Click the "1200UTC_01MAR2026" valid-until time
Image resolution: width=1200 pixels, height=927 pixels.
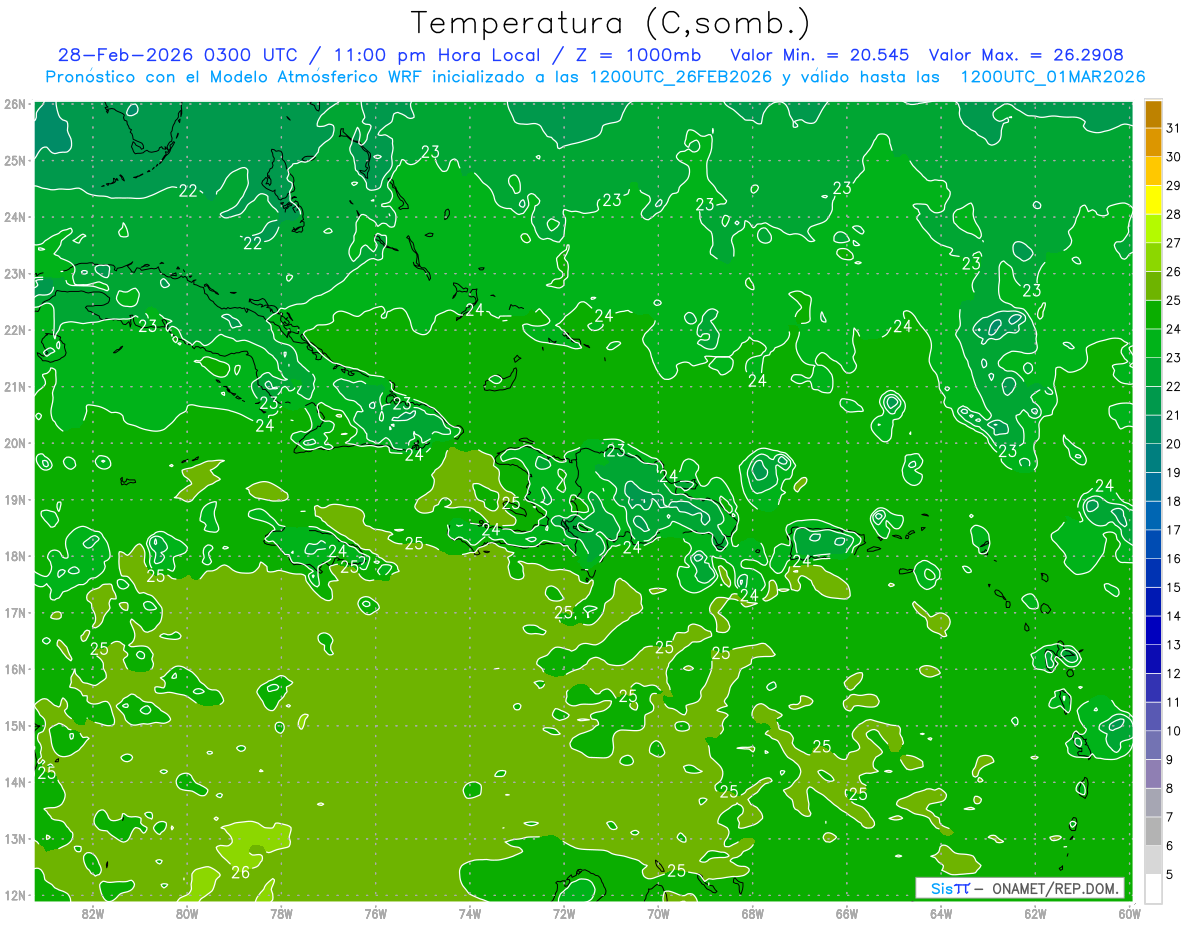[x=1052, y=76]
